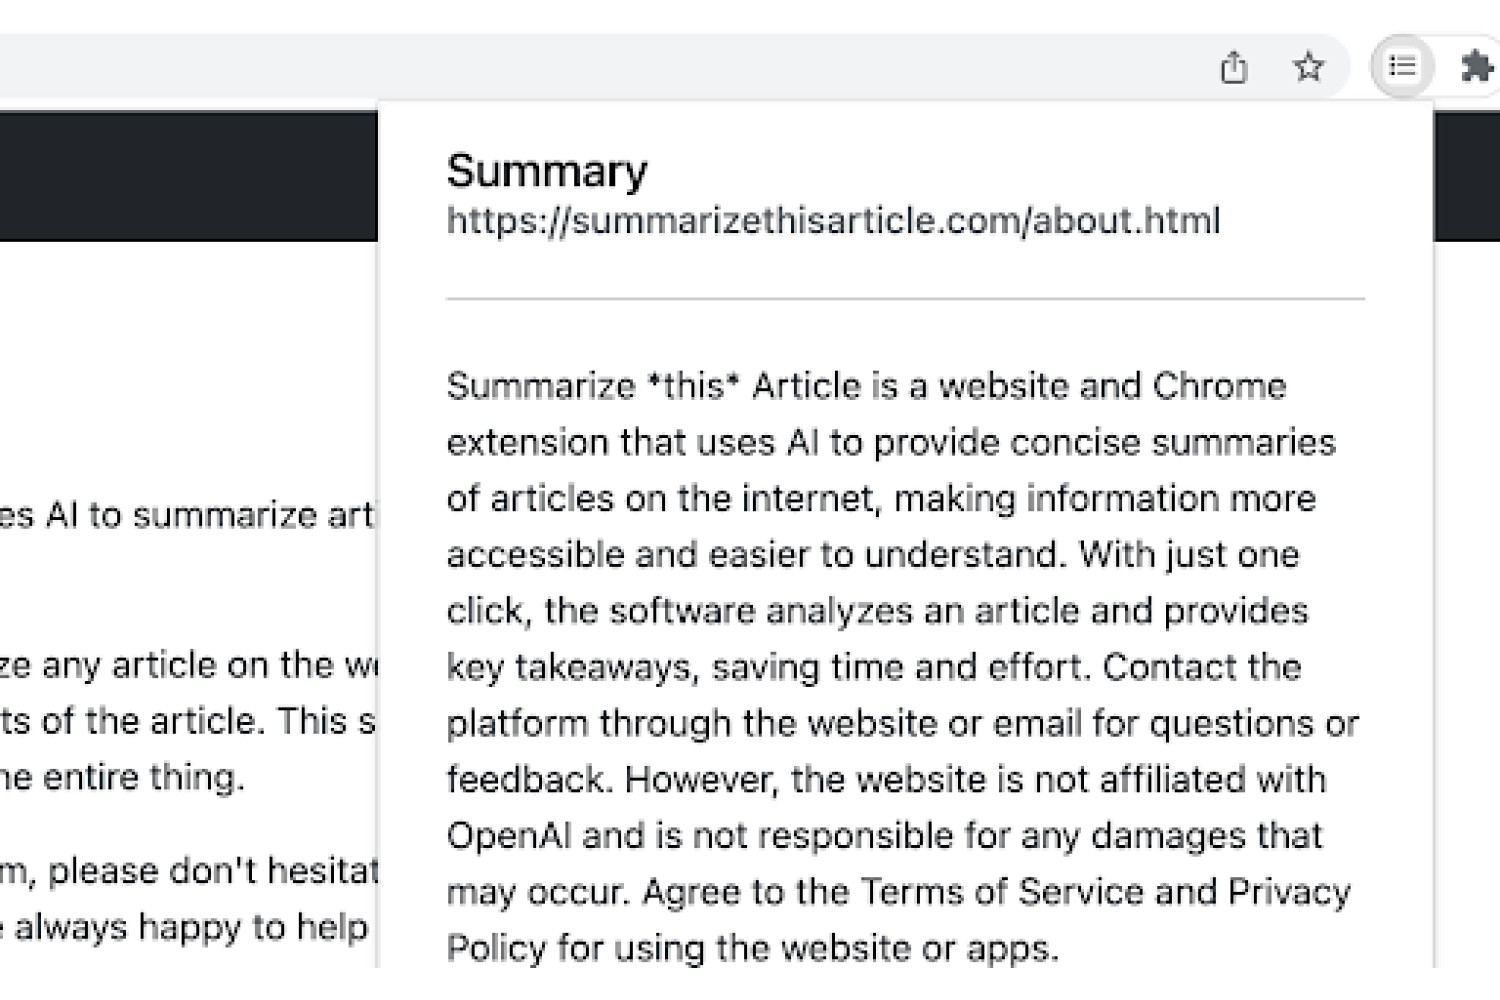Click the Summary heading in popup
The height and width of the screenshot is (1000, 1500).
click(547, 171)
